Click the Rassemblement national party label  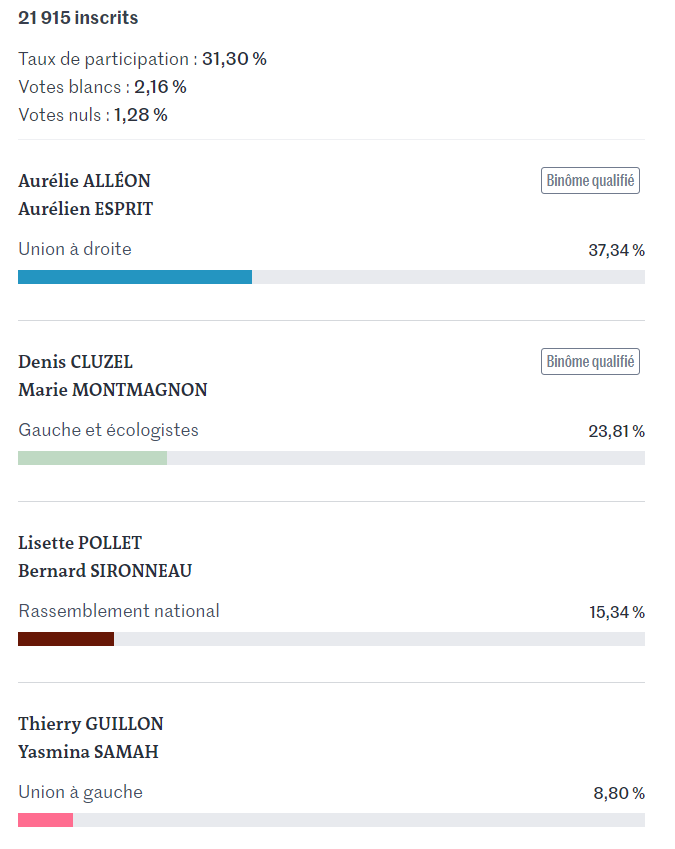point(119,611)
